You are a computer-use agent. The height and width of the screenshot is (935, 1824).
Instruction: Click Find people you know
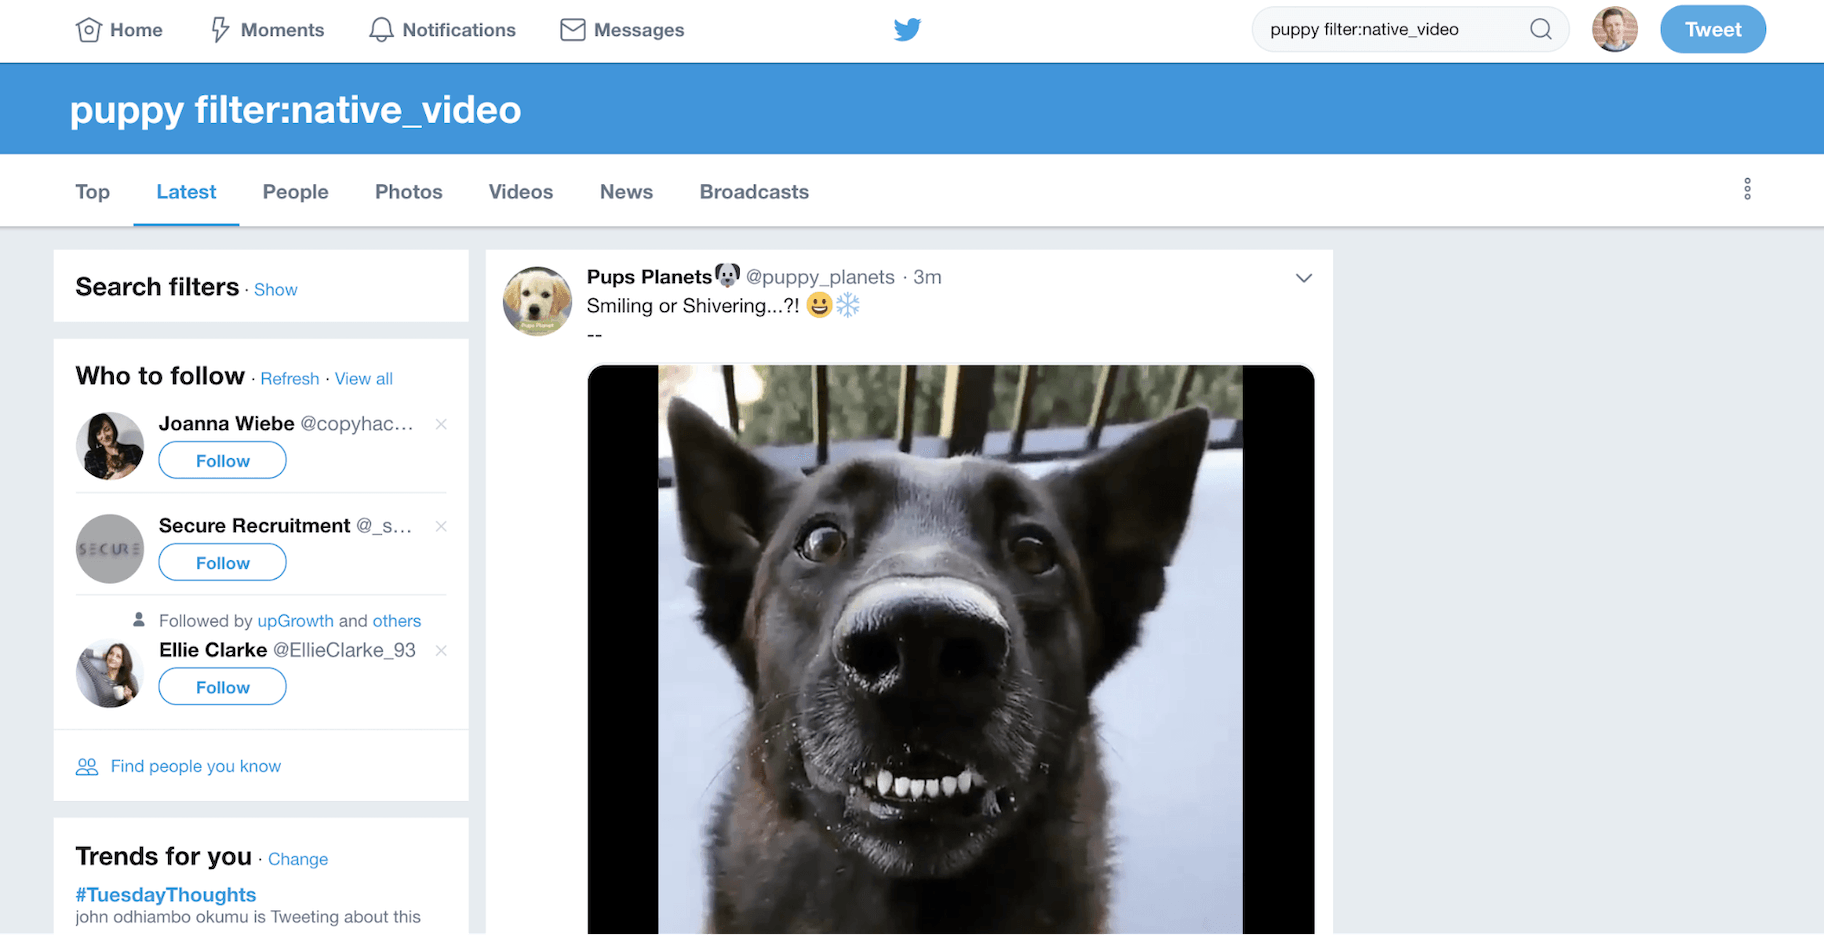pos(195,766)
